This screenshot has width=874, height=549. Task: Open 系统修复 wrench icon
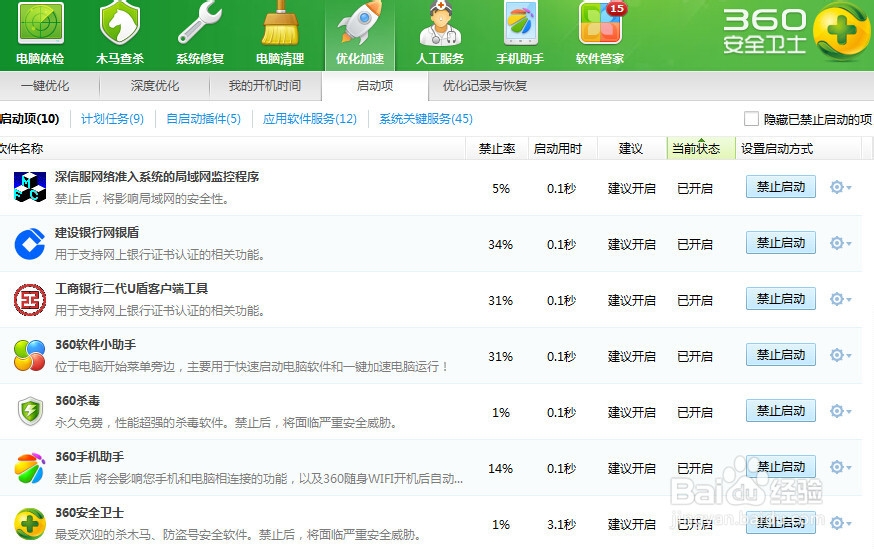pos(200,23)
